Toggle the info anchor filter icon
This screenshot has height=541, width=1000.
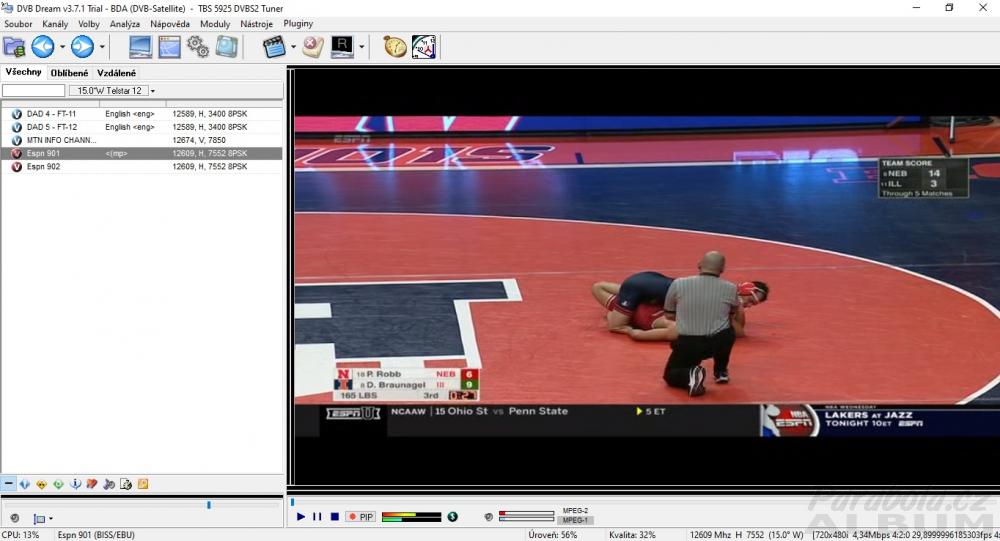(x=75, y=484)
